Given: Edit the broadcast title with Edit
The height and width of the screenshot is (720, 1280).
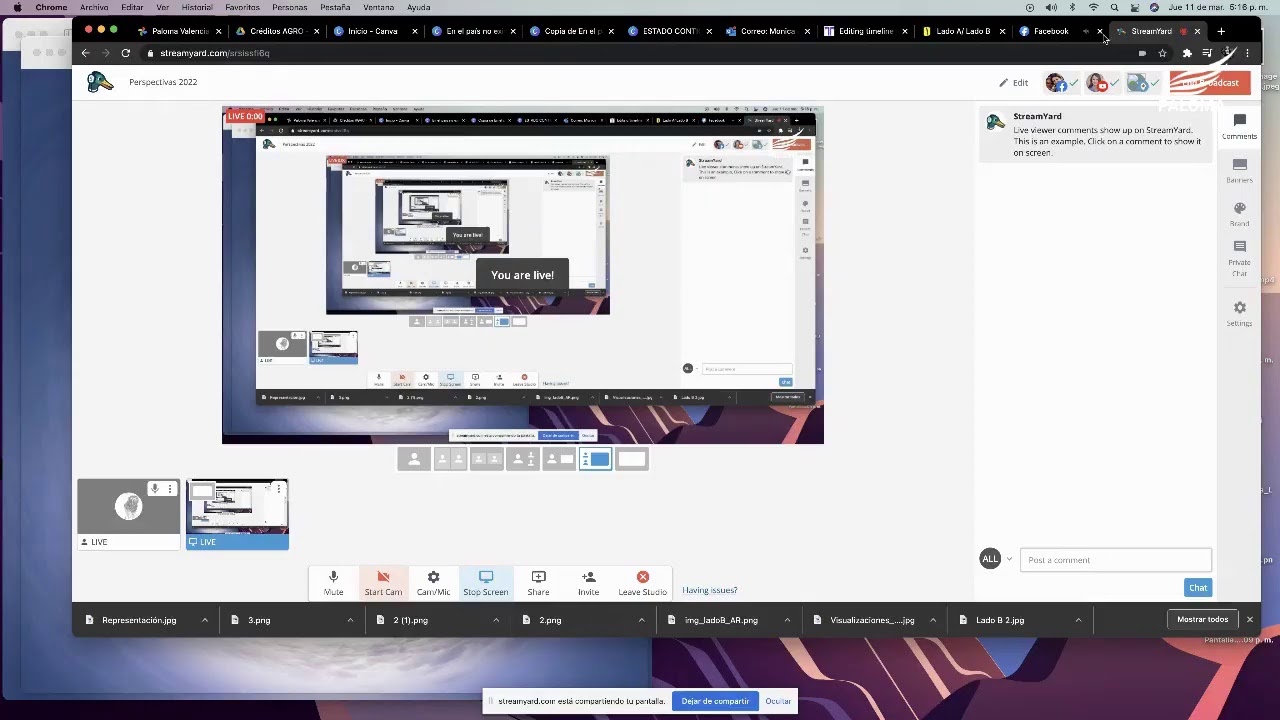Looking at the screenshot, I should pyautogui.click(x=1013, y=83).
